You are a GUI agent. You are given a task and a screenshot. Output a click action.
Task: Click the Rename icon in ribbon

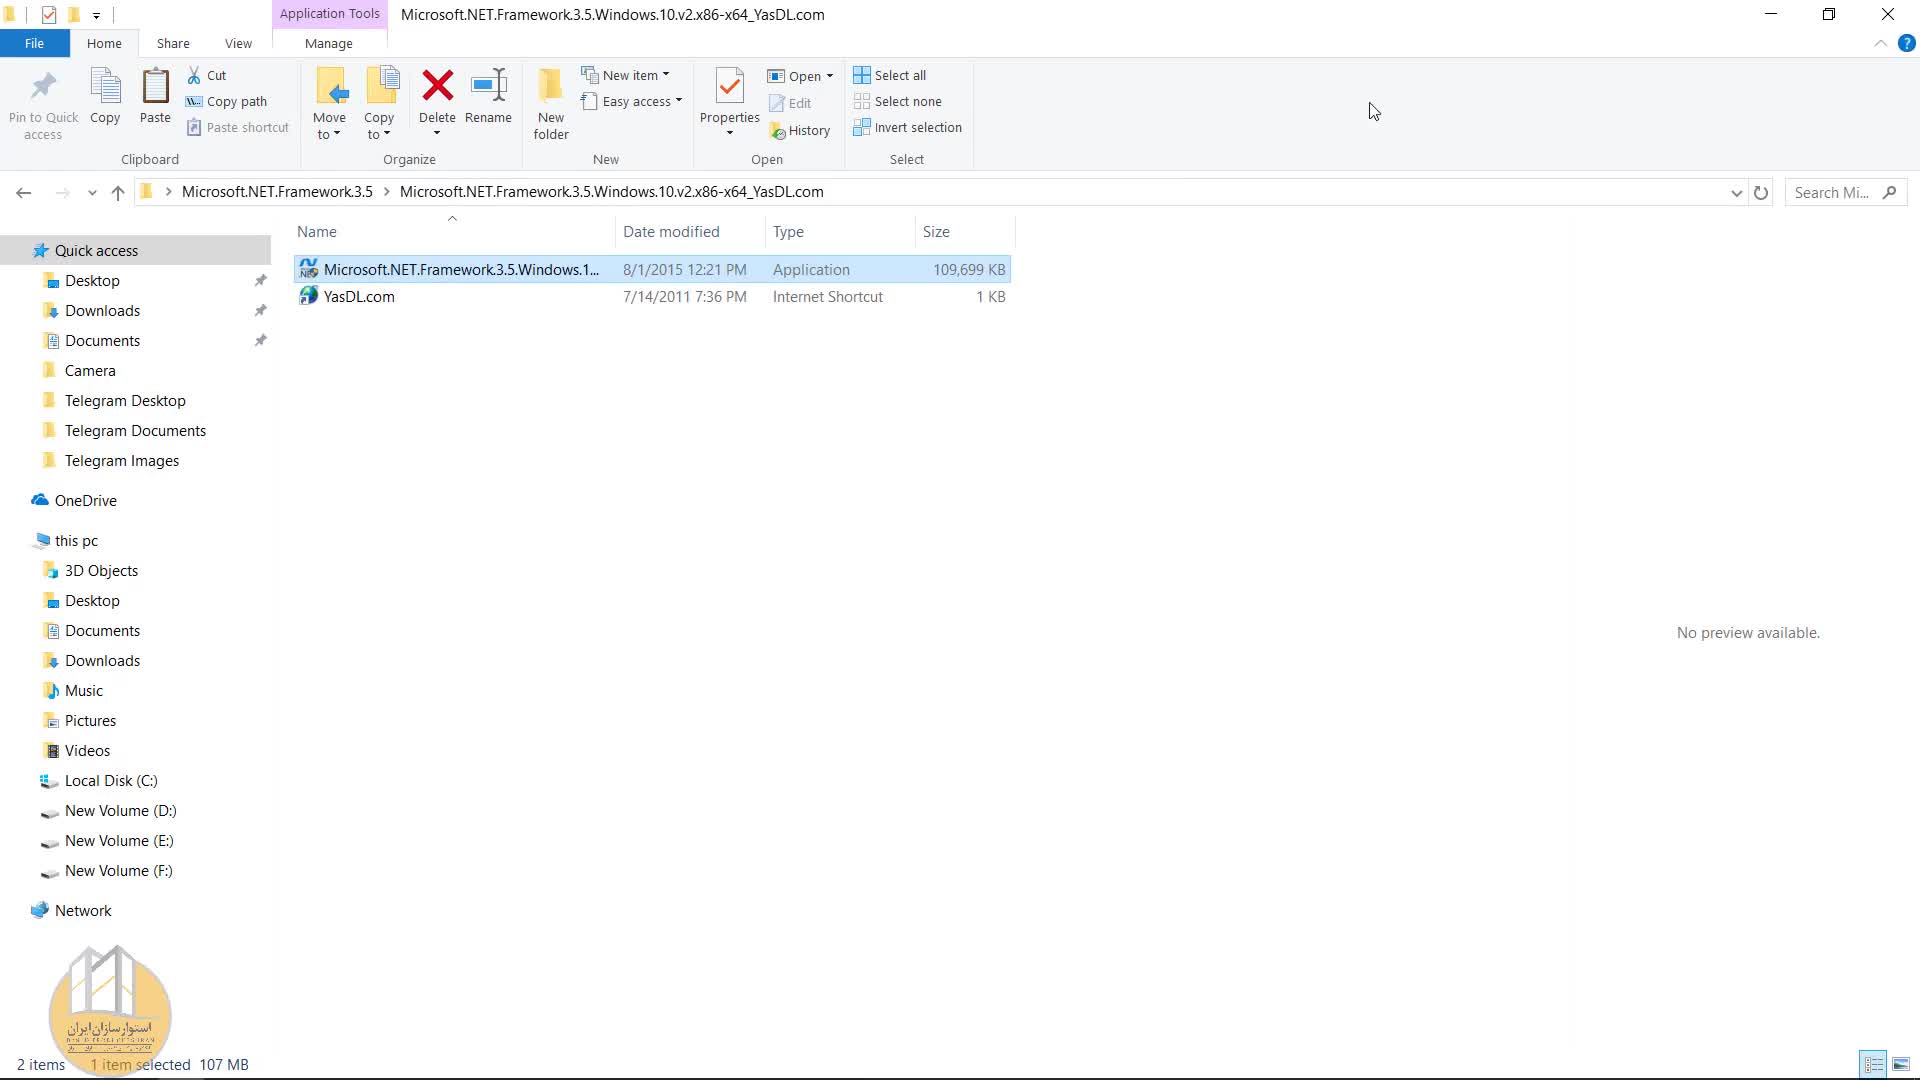coord(488,87)
